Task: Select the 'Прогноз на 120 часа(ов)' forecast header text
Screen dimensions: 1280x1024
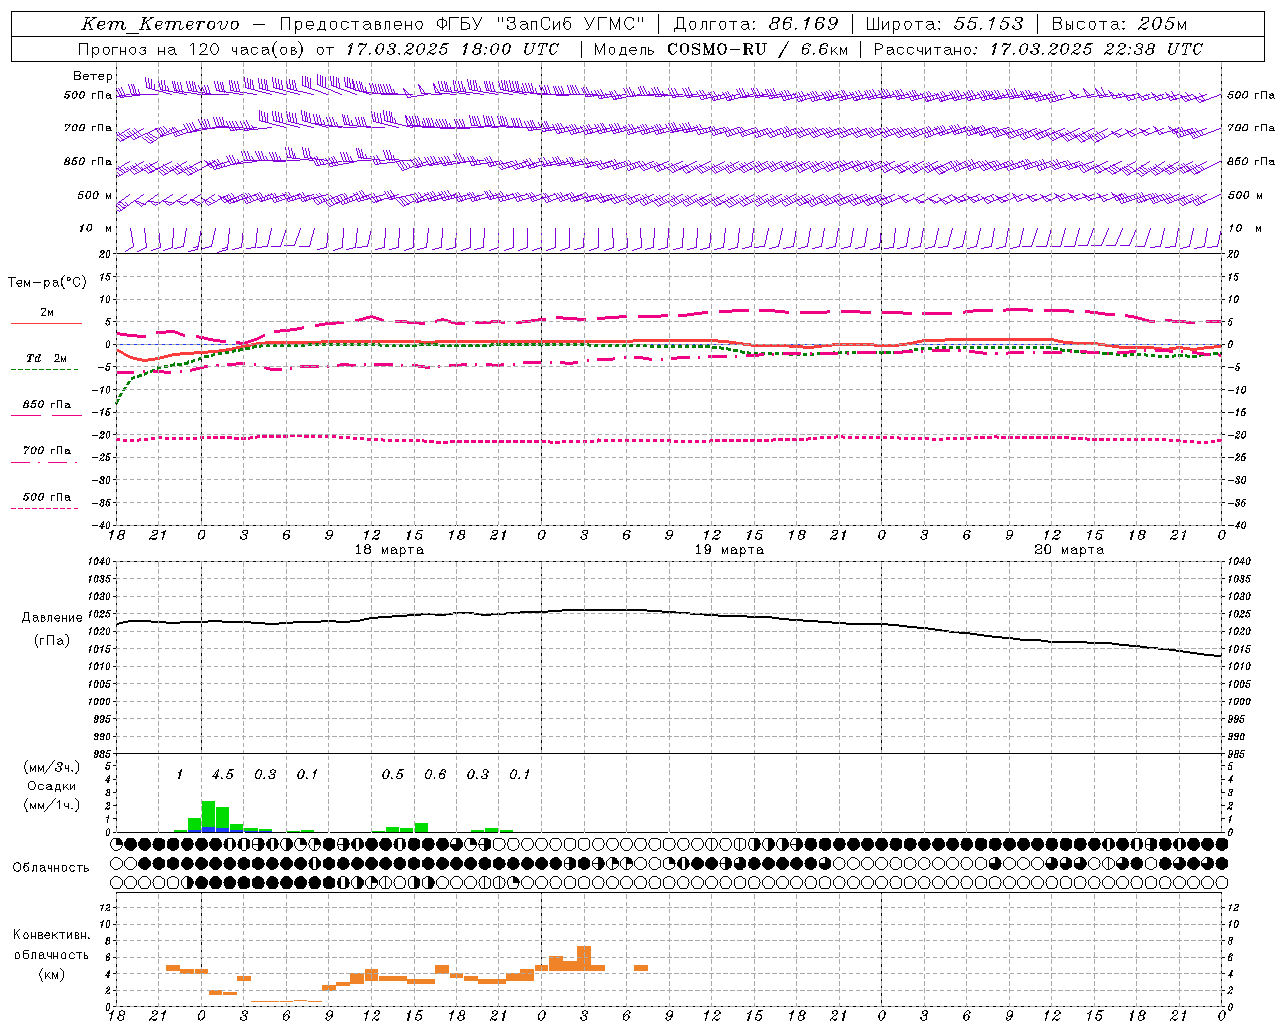Action: point(192,49)
